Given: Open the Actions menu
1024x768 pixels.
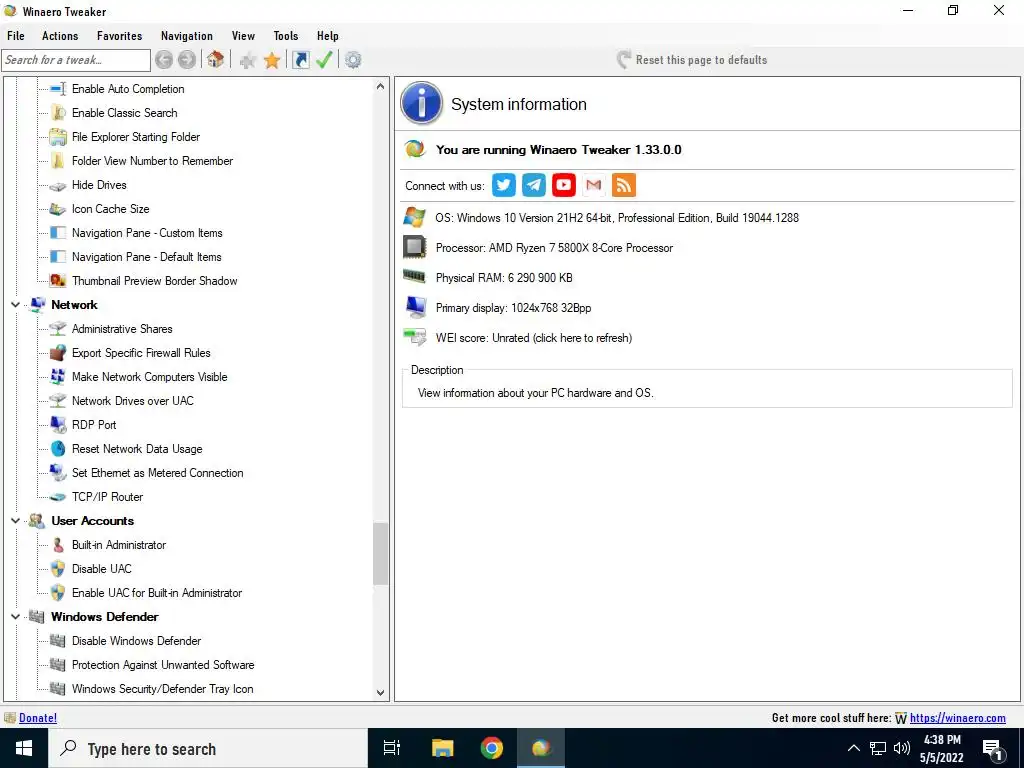Looking at the screenshot, I should pyautogui.click(x=60, y=36).
